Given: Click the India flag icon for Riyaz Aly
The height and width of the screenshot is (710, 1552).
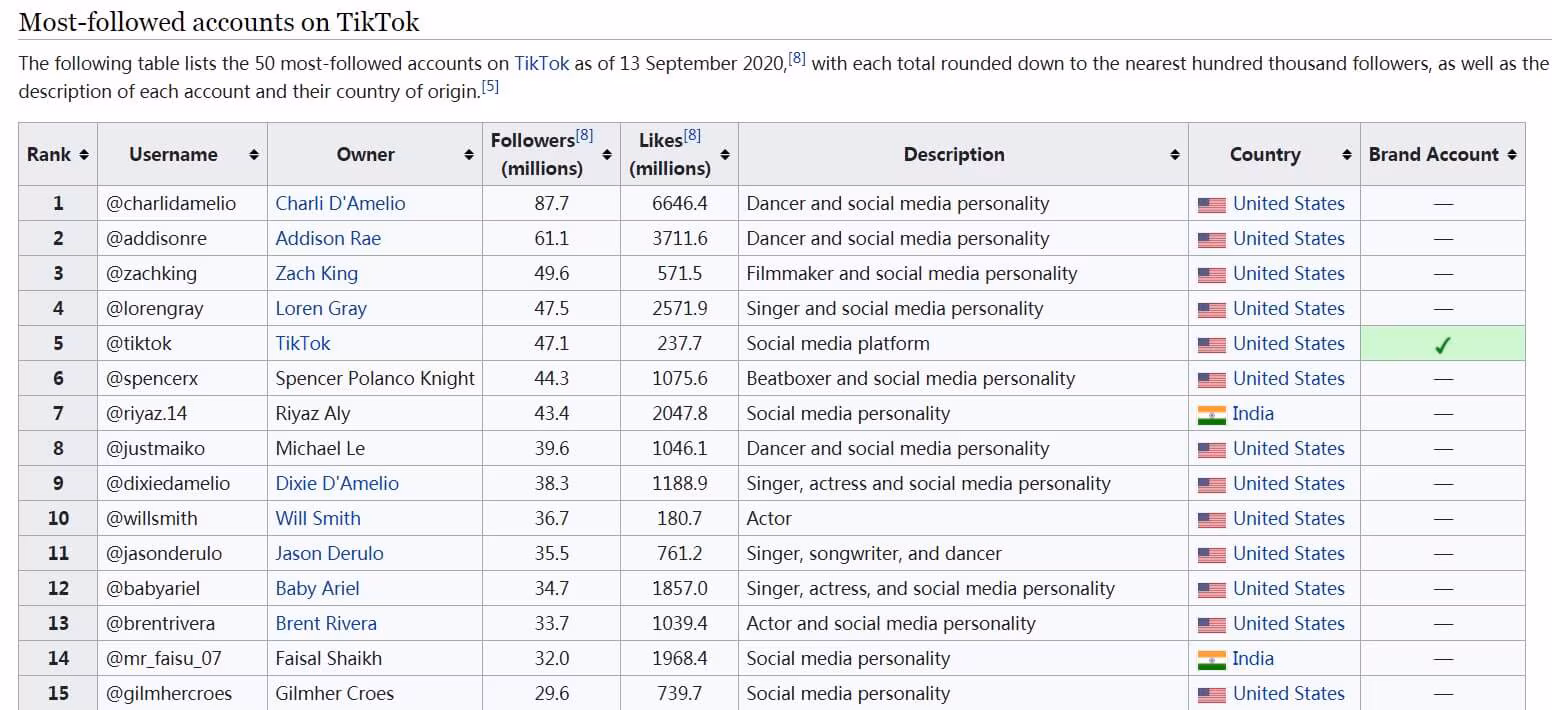Looking at the screenshot, I should (1211, 414).
